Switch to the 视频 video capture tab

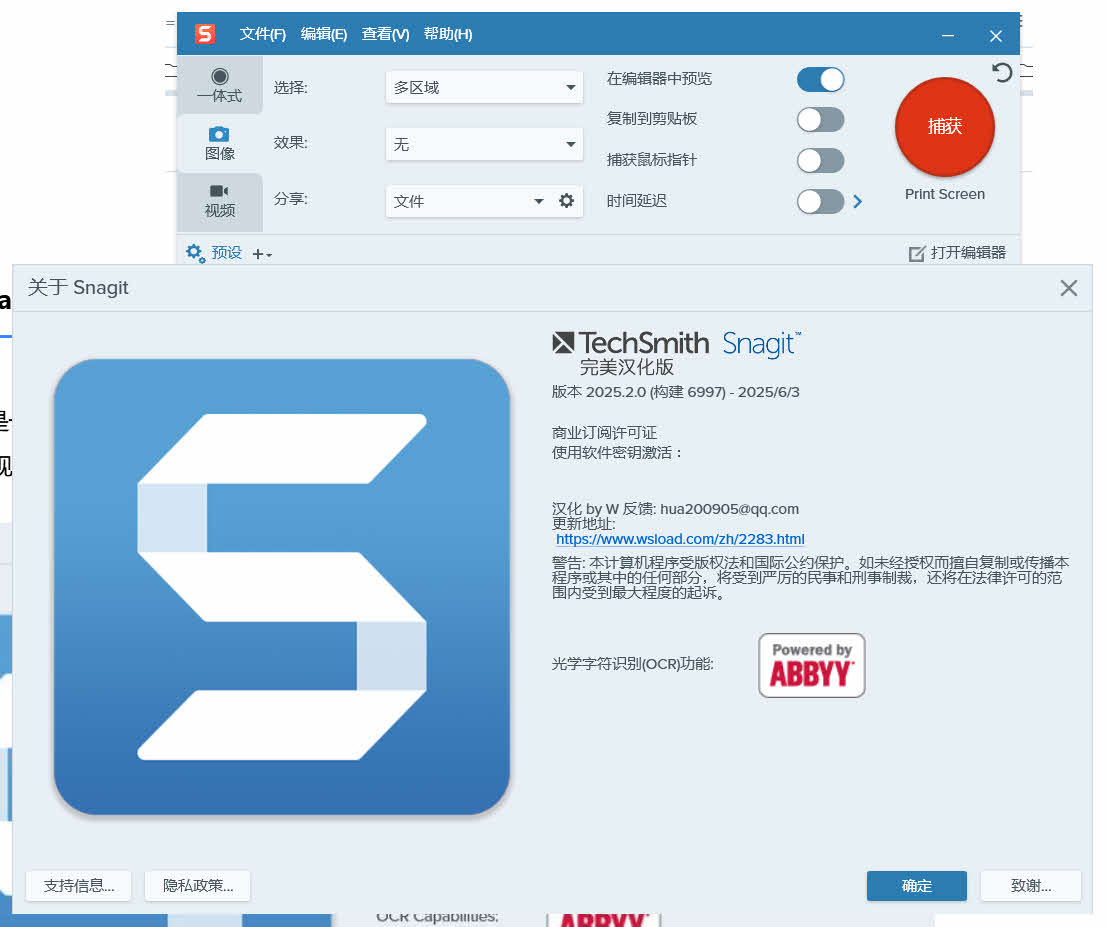click(220, 201)
